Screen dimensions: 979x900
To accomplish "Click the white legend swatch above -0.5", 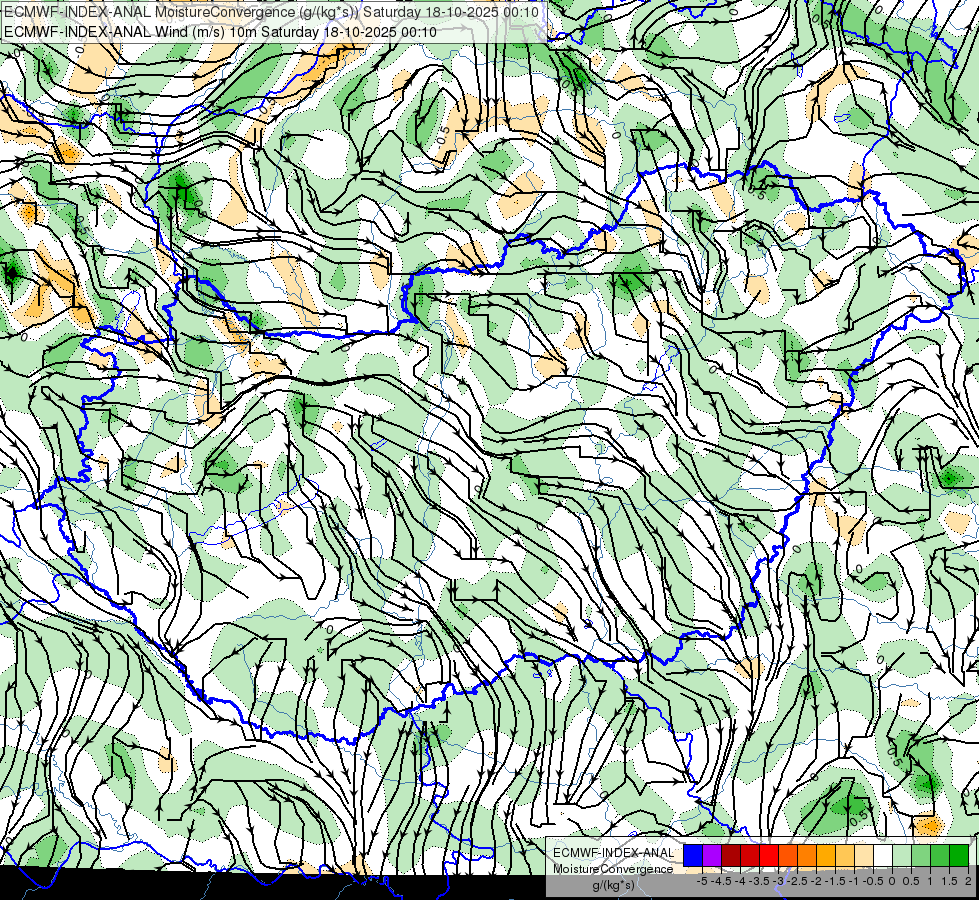I will tap(883, 855).
